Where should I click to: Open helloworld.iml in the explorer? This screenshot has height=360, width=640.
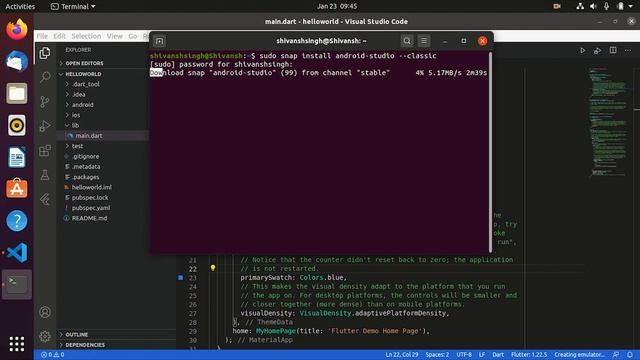(x=91, y=187)
